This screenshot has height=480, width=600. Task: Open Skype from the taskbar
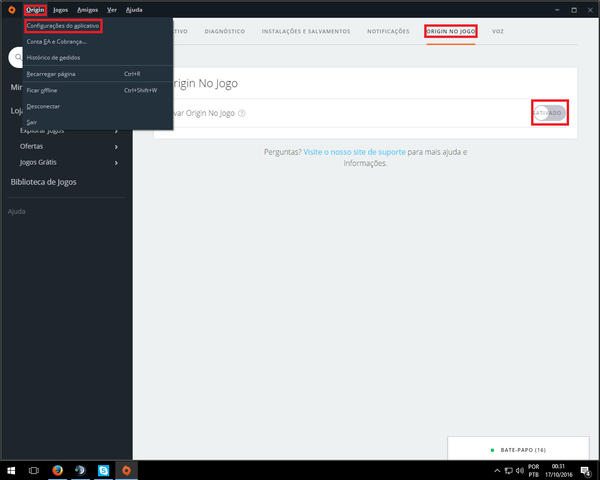103,470
